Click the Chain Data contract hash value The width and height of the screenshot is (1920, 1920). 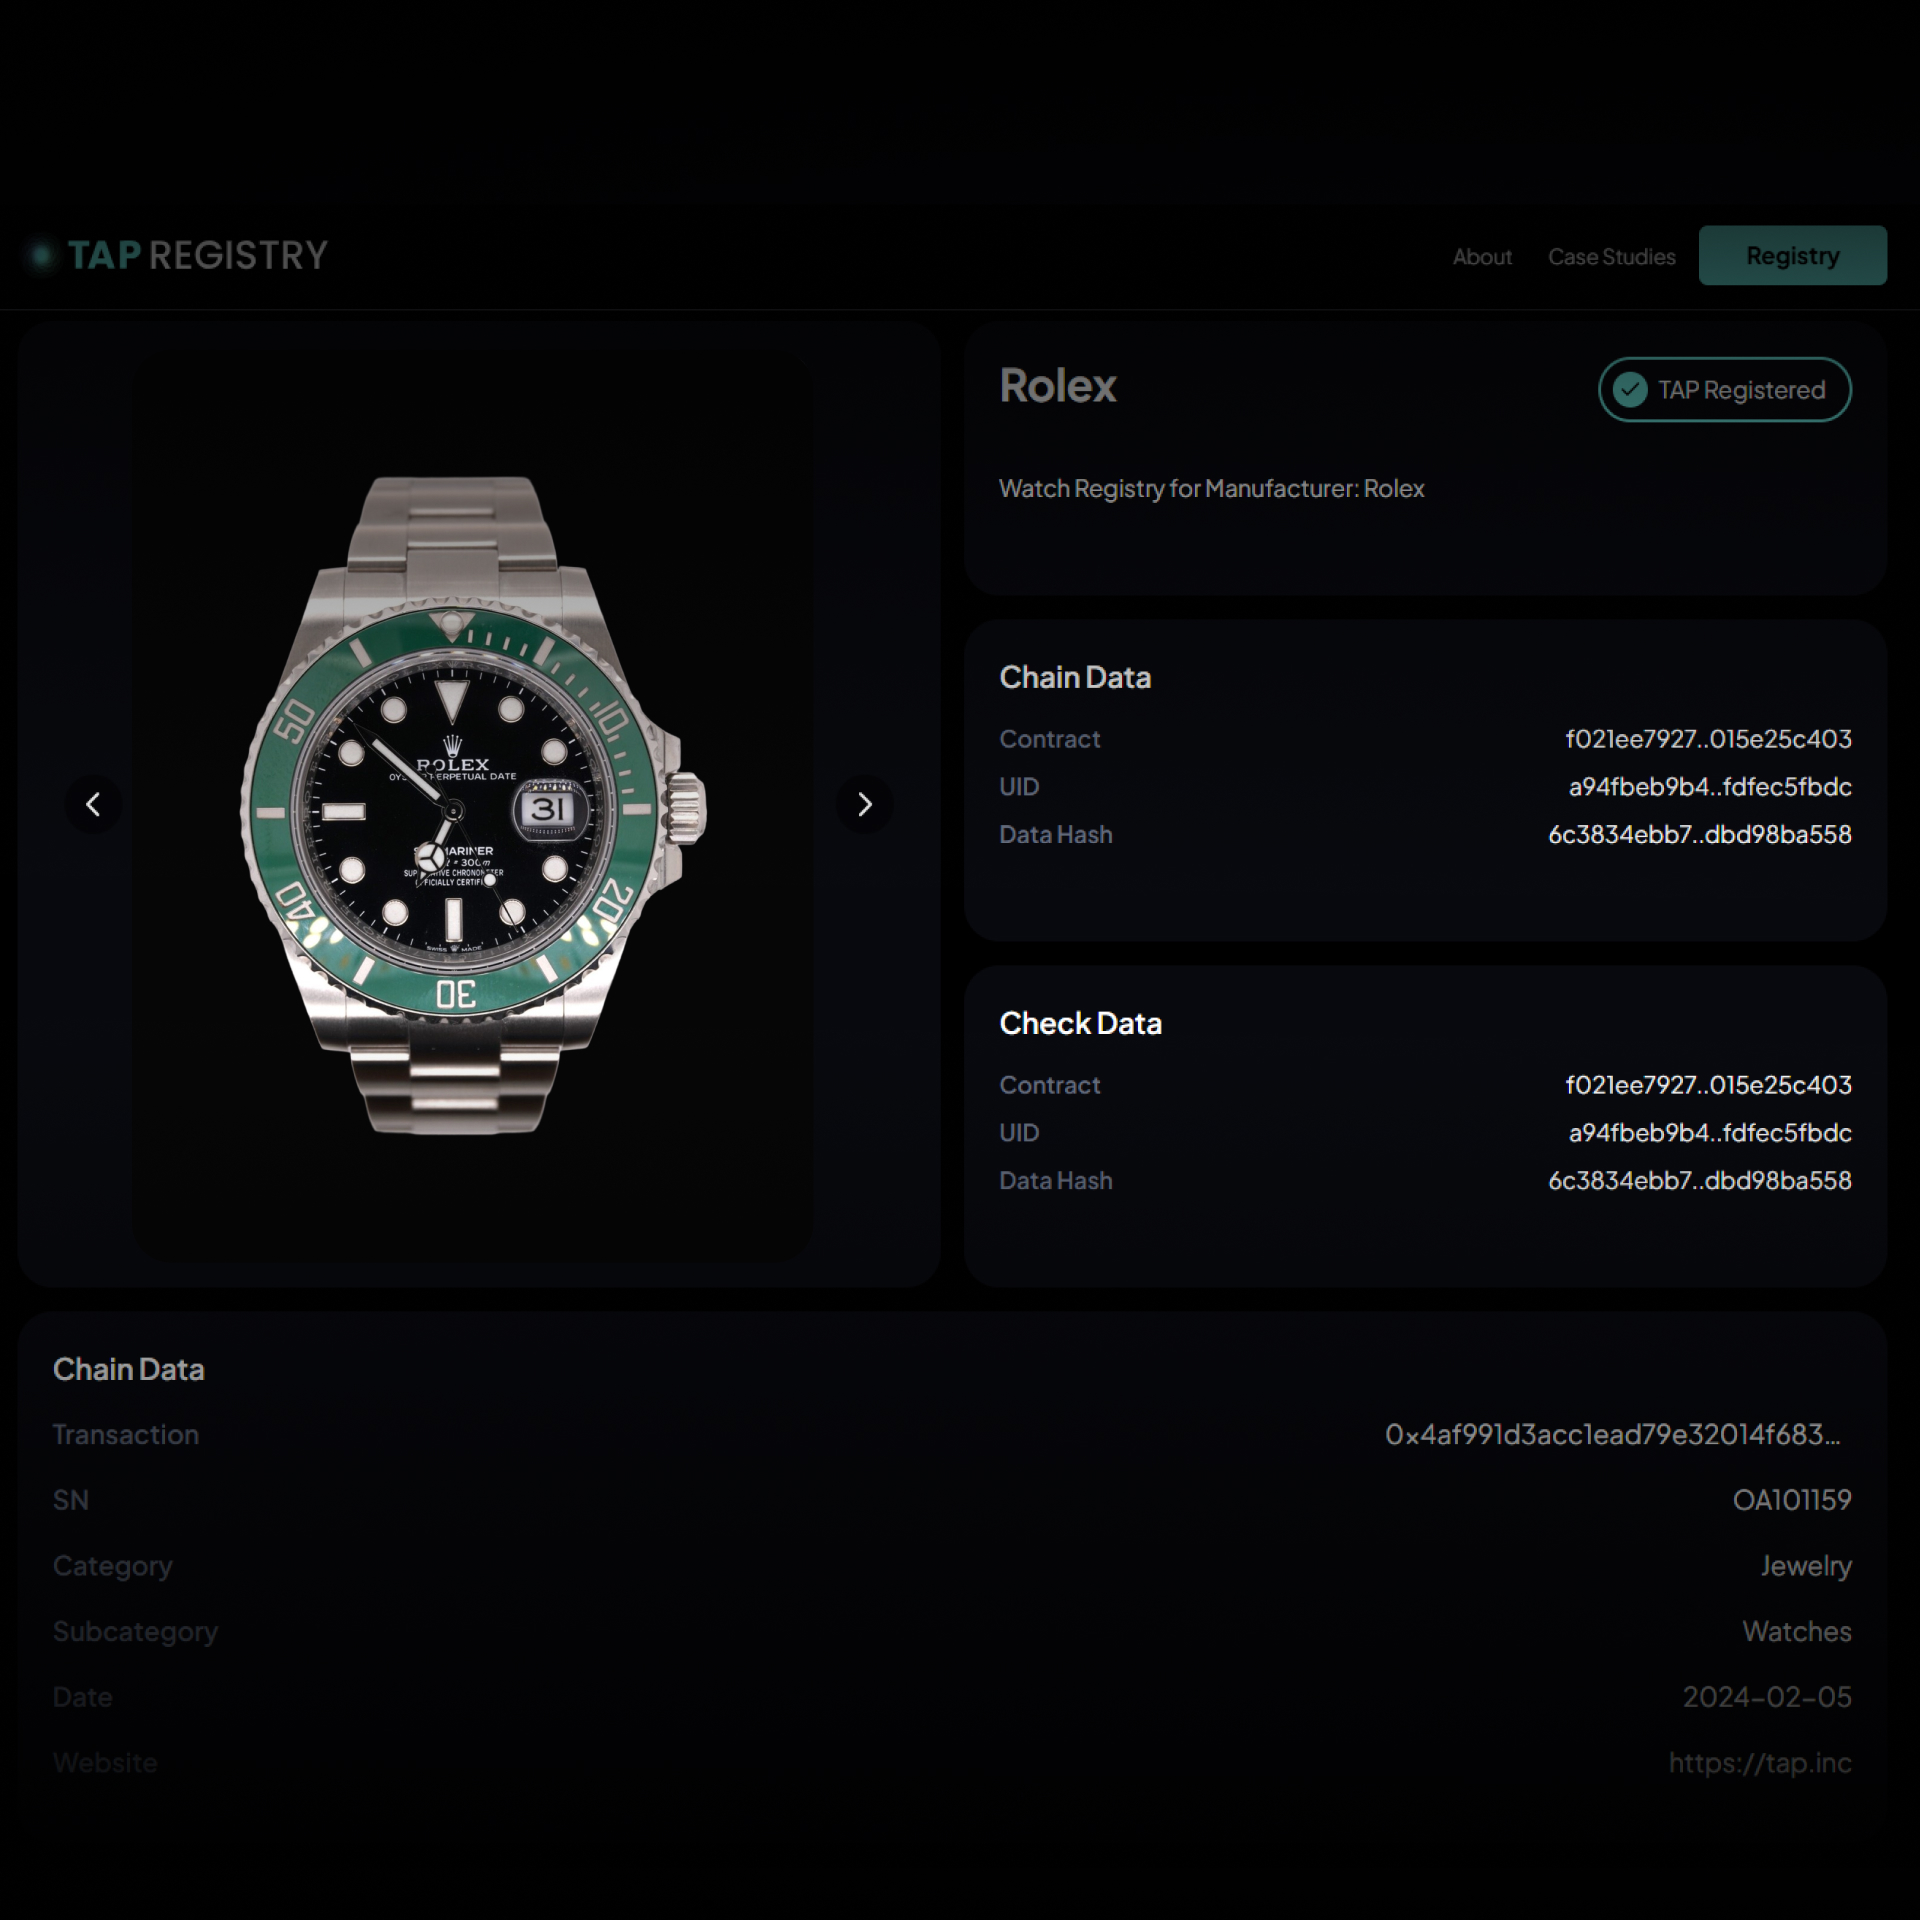pyautogui.click(x=1708, y=739)
